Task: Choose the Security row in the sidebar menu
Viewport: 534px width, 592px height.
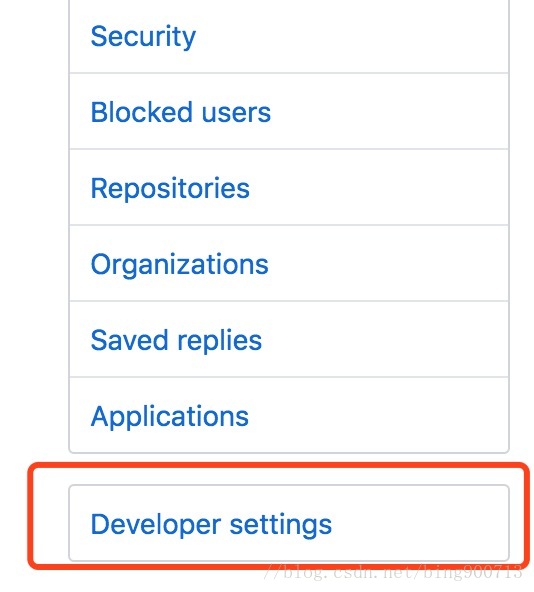Action: click(x=289, y=37)
